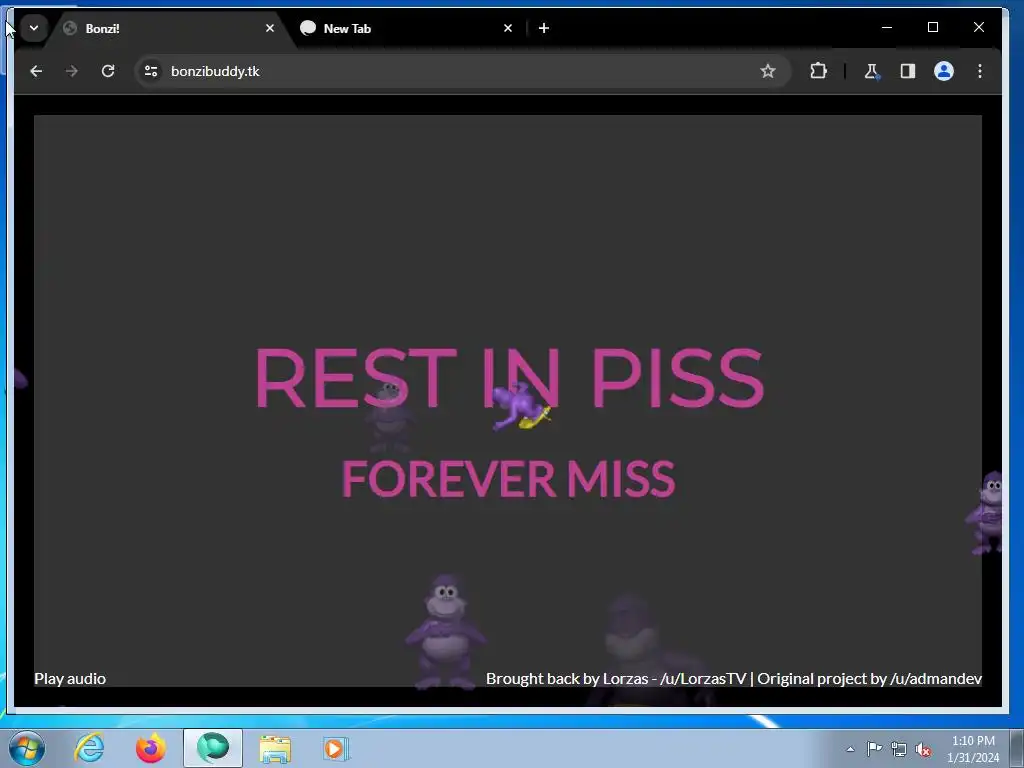
Task: Open the network status tray icon
Action: [899, 750]
